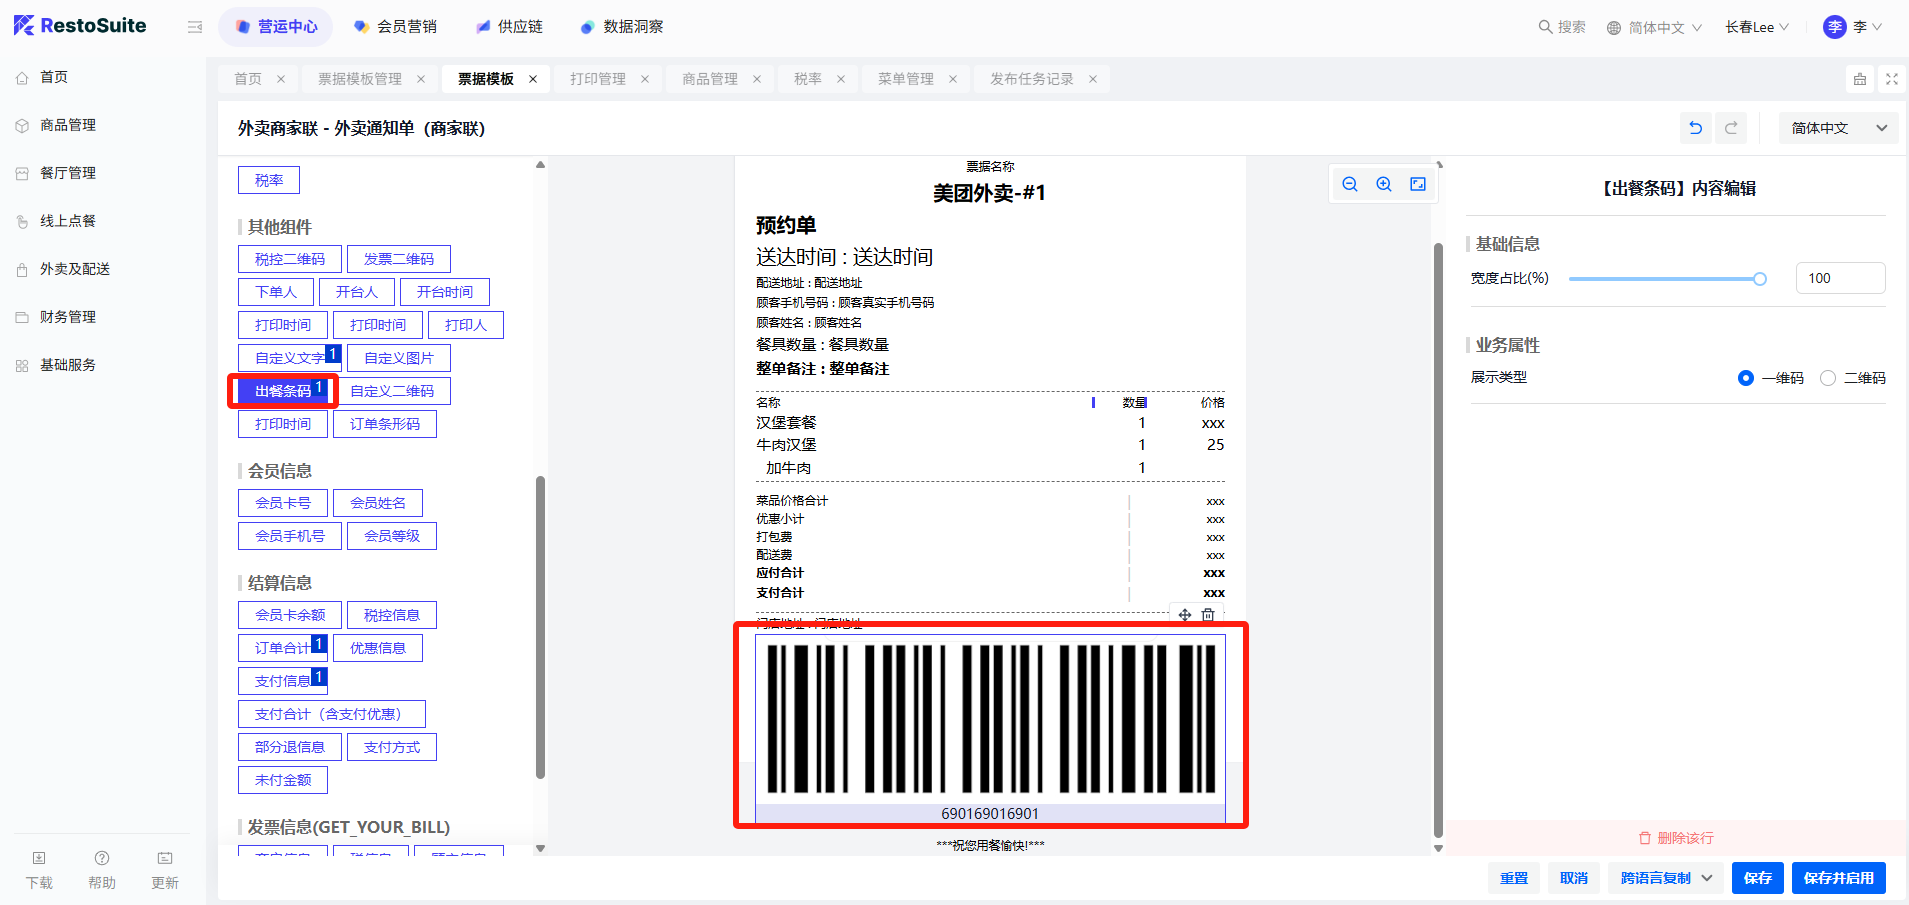Close the 发布任务记录 tab
The width and height of the screenshot is (1909, 905).
[1093, 79]
